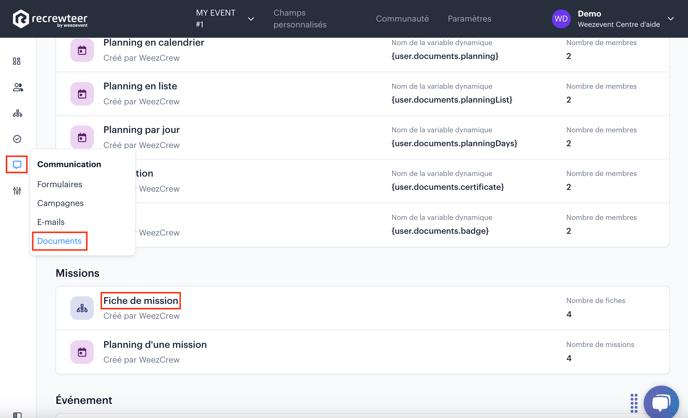Open Planning en liste document
This screenshot has width=688, height=418.
(x=140, y=86)
